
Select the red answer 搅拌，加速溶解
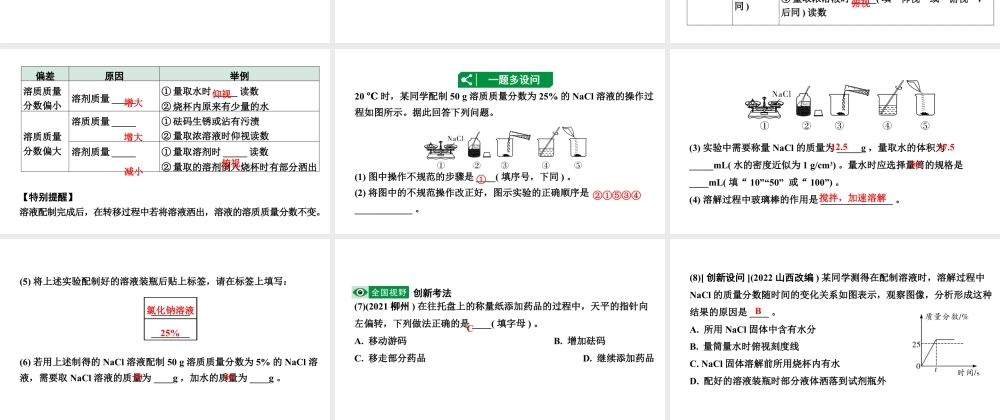(x=853, y=198)
